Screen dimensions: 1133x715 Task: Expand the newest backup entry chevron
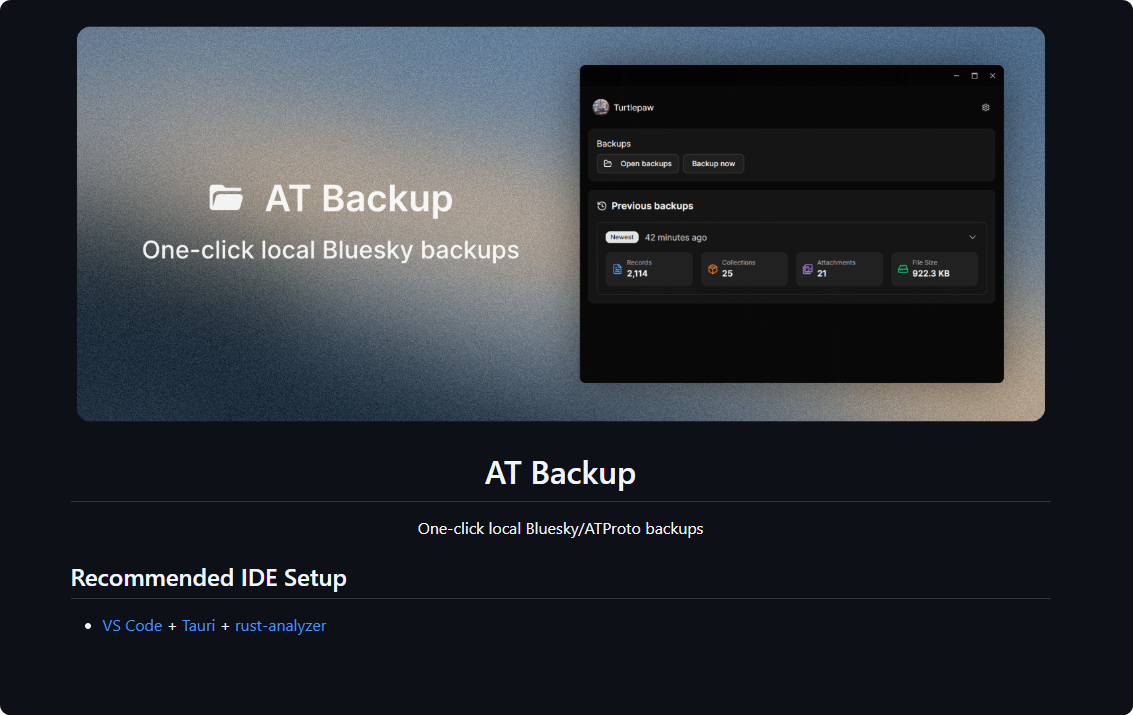point(972,238)
